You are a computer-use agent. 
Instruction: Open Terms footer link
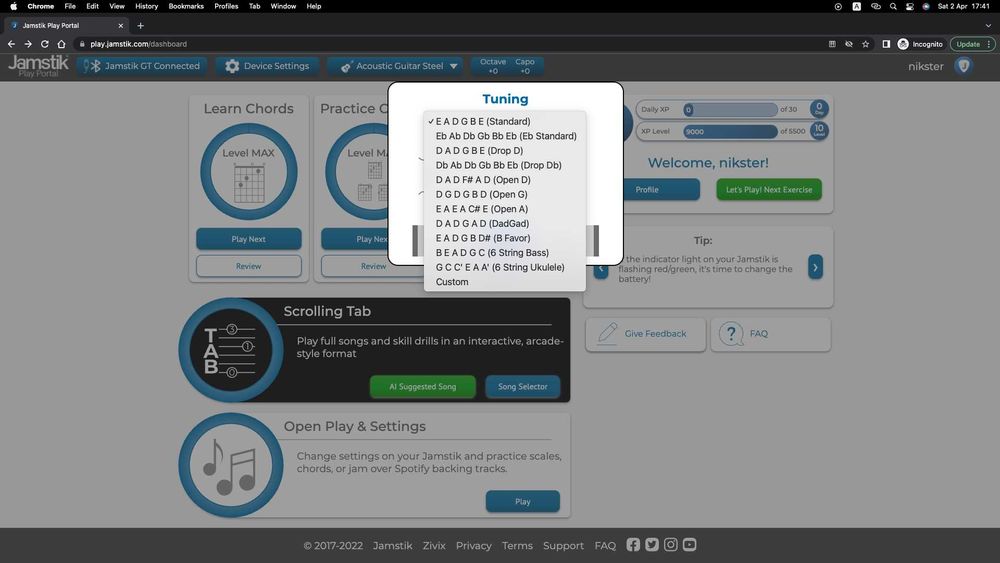pyautogui.click(x=517, y=546)
